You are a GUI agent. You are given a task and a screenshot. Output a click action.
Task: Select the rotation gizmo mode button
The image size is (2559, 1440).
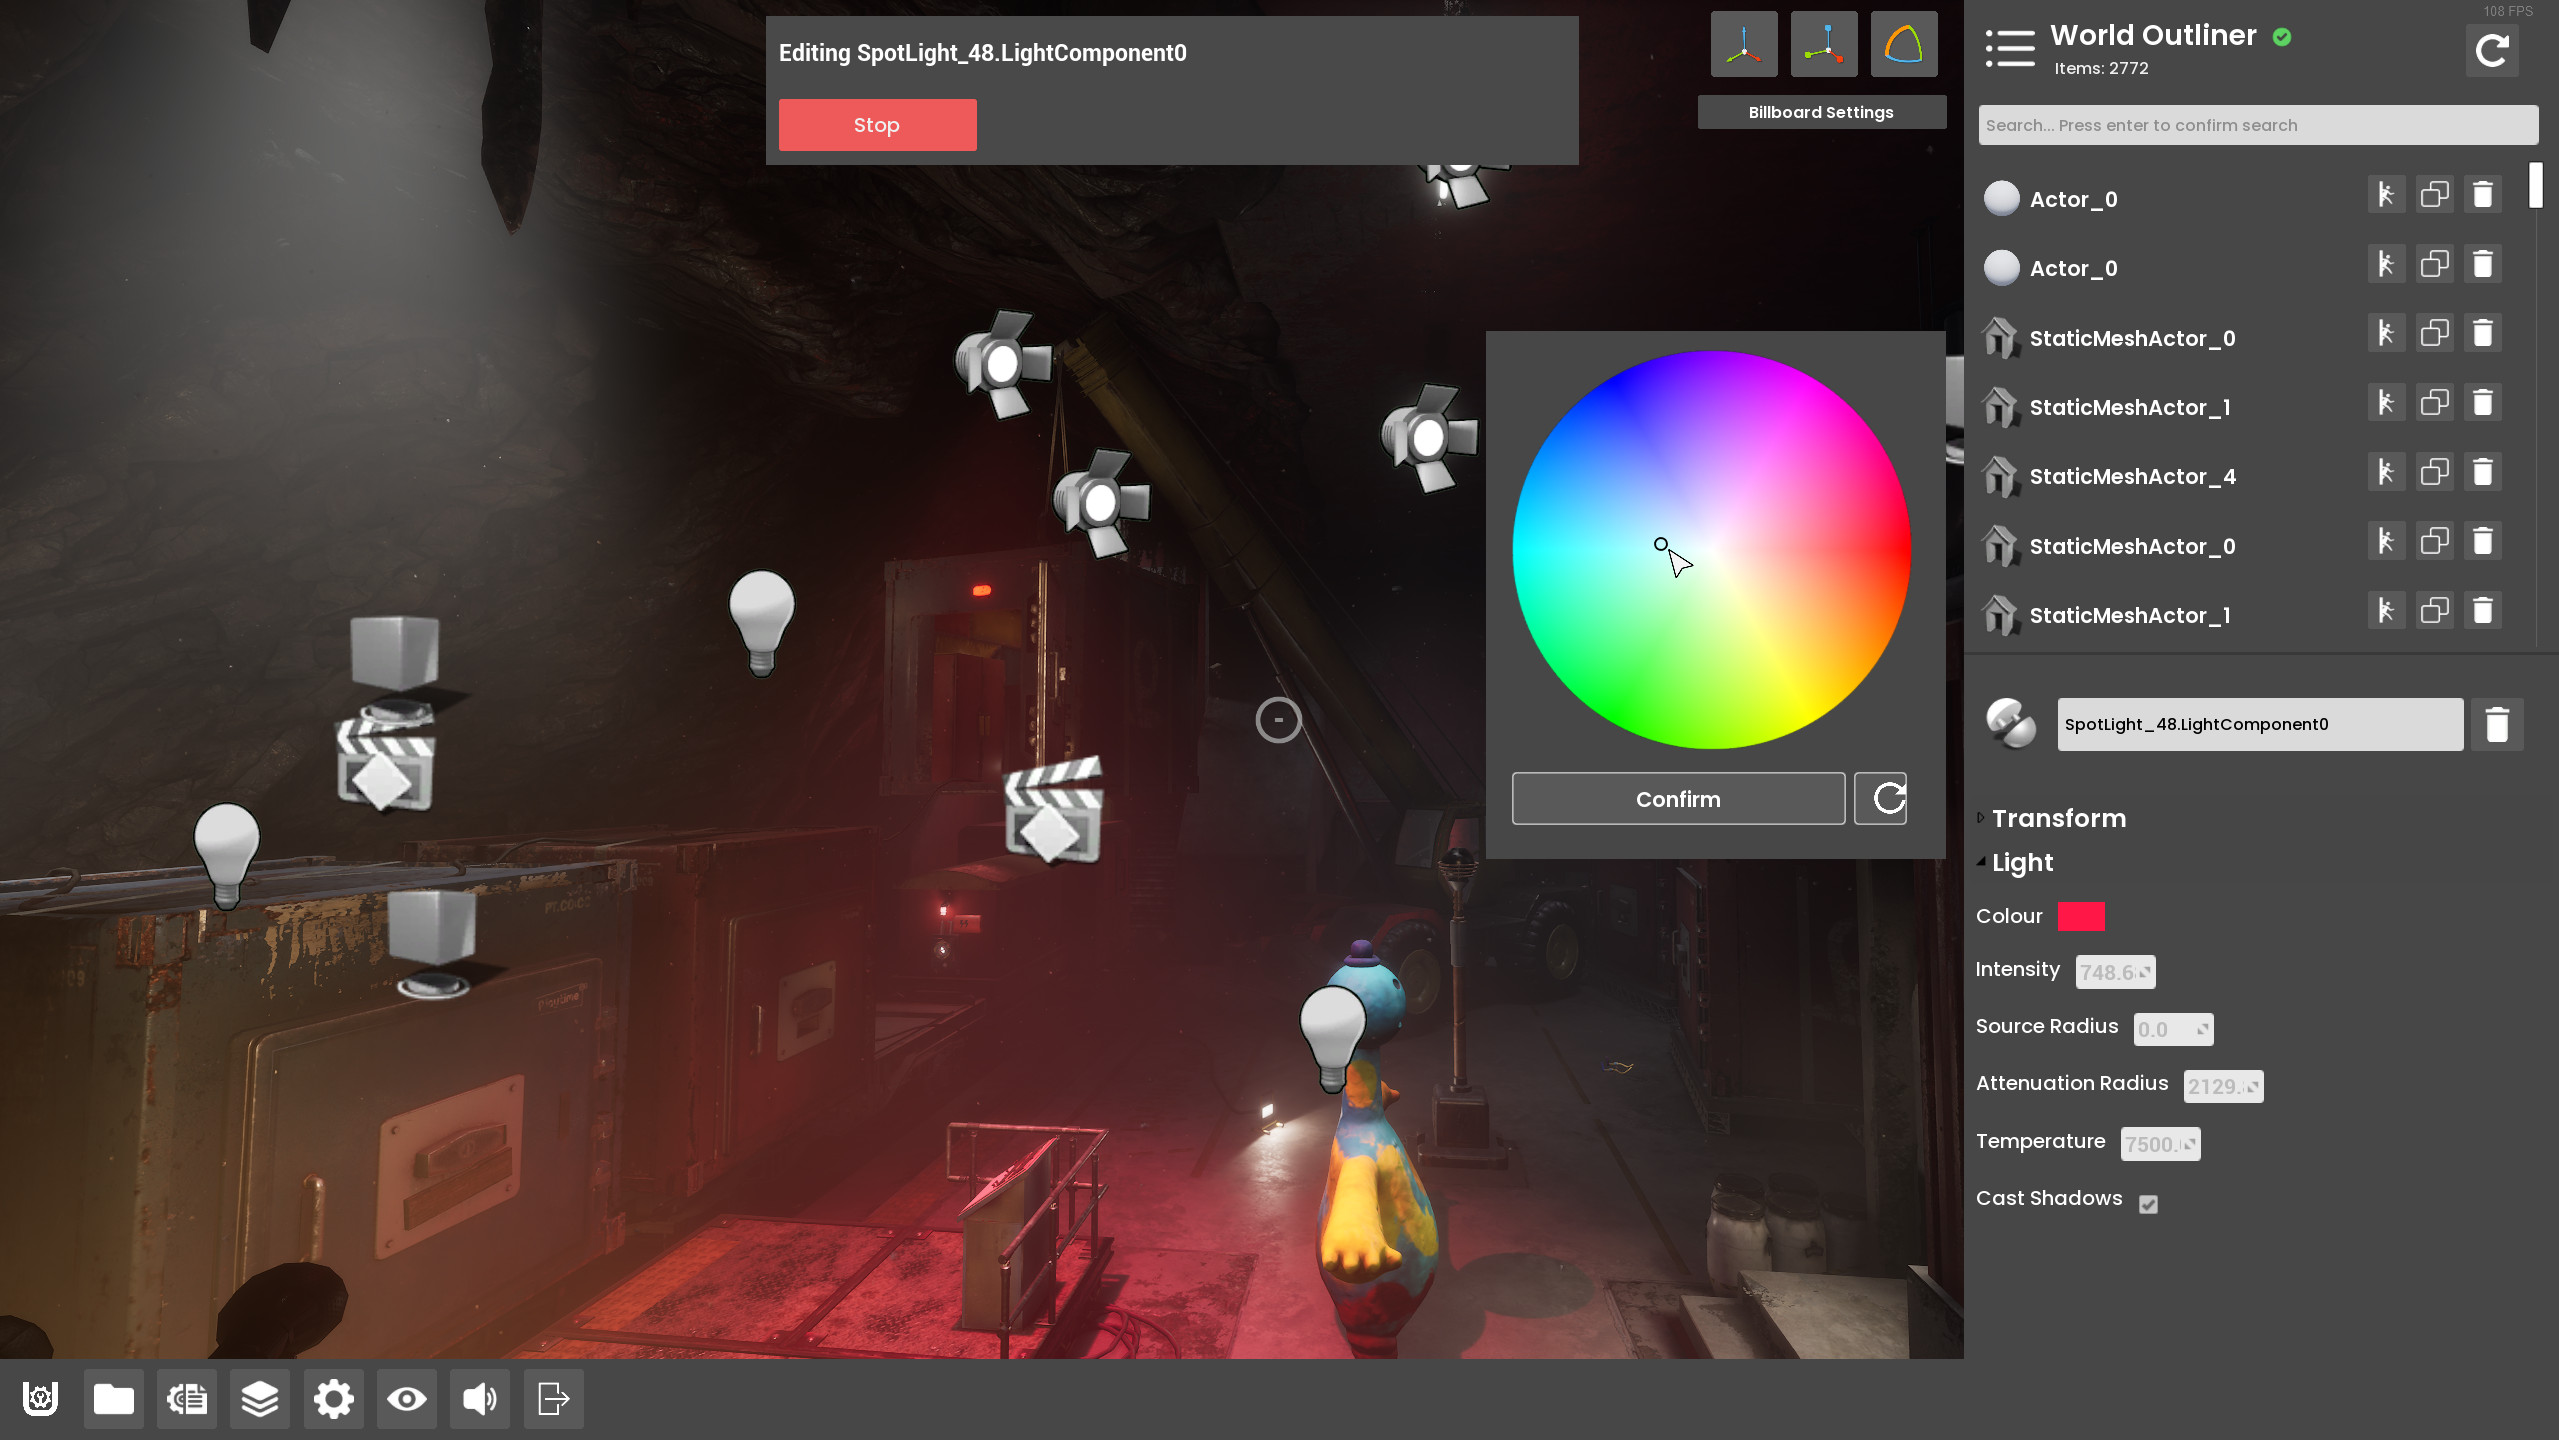pos(1903,44)
